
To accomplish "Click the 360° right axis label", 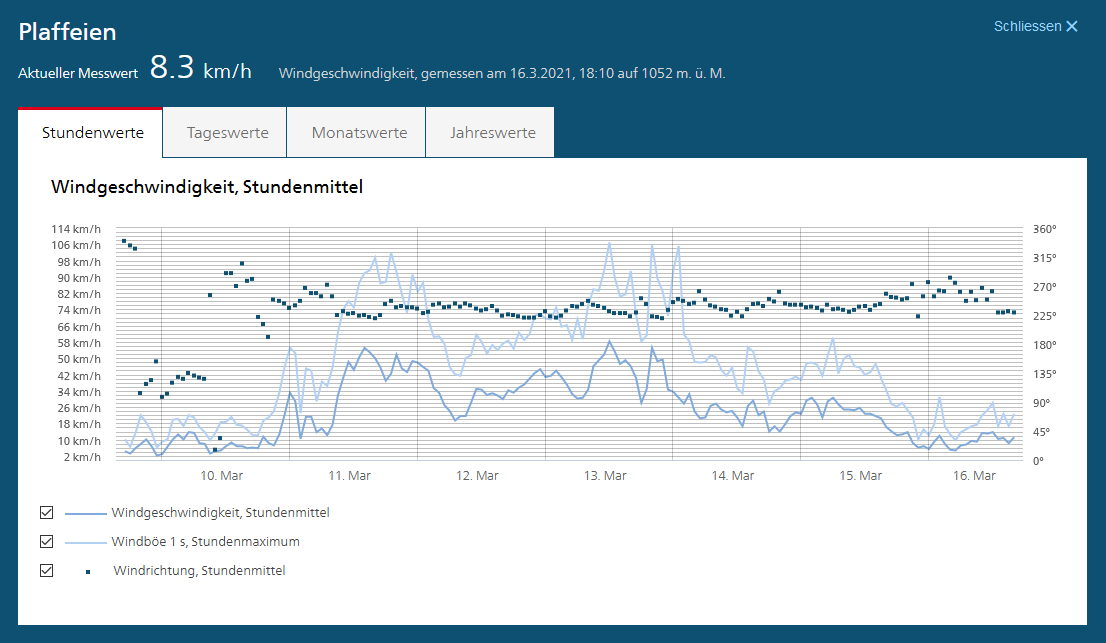I will [x=1044, y=229].
